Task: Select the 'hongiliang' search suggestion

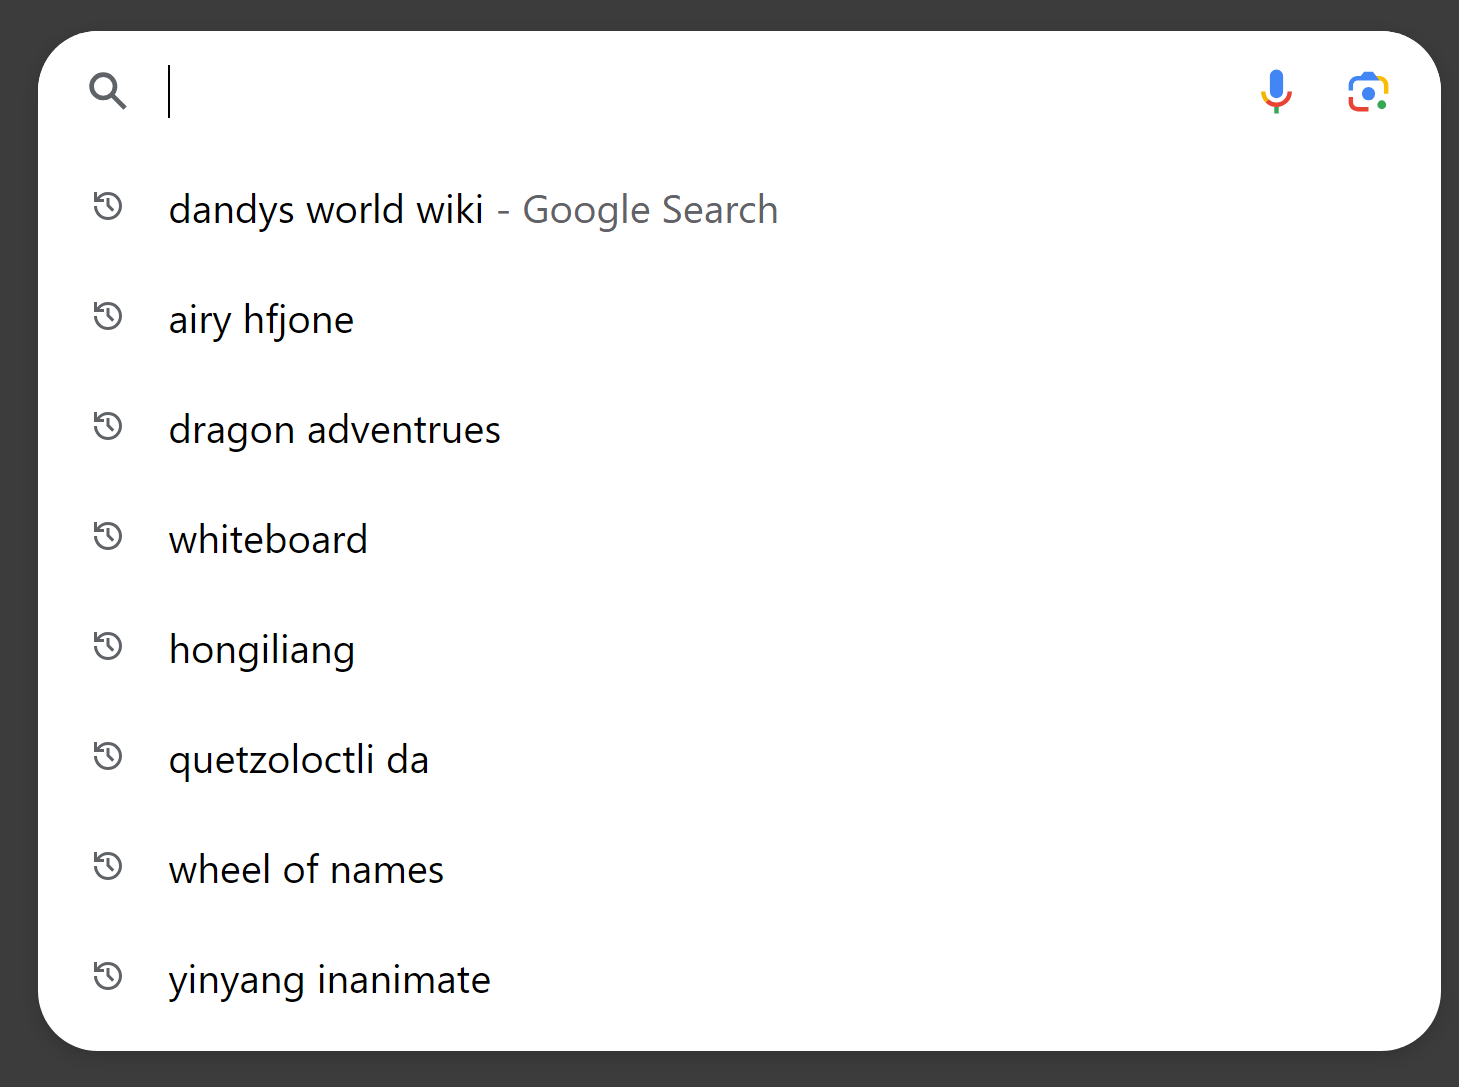Action: [x=262, y=649]
